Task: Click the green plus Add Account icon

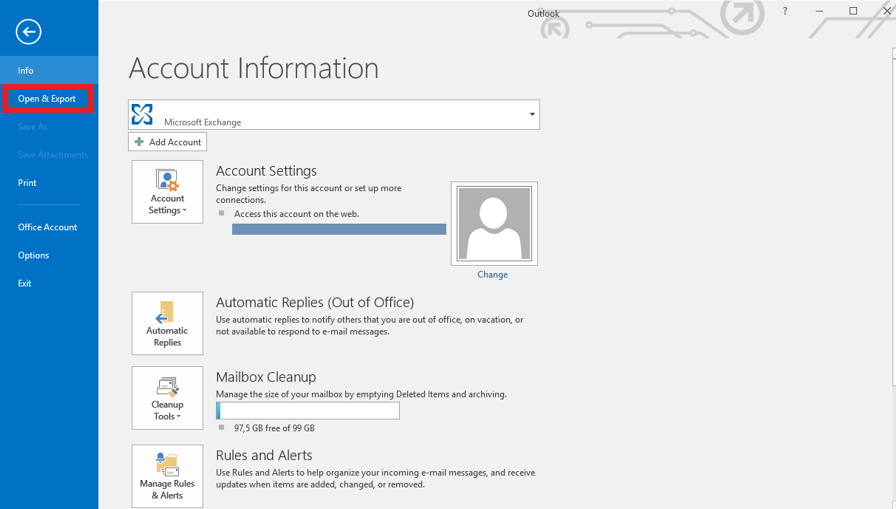Action: [x=139, y=142]
